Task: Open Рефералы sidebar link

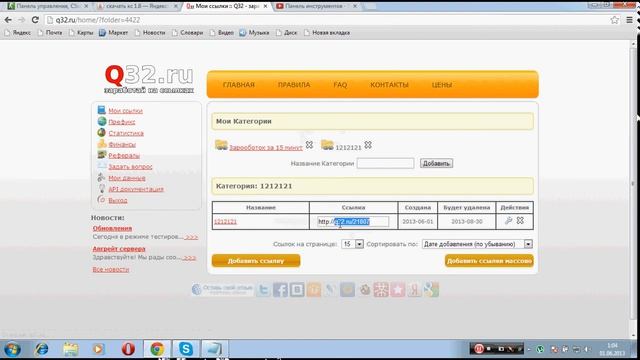Action: [x=124, y=156]
